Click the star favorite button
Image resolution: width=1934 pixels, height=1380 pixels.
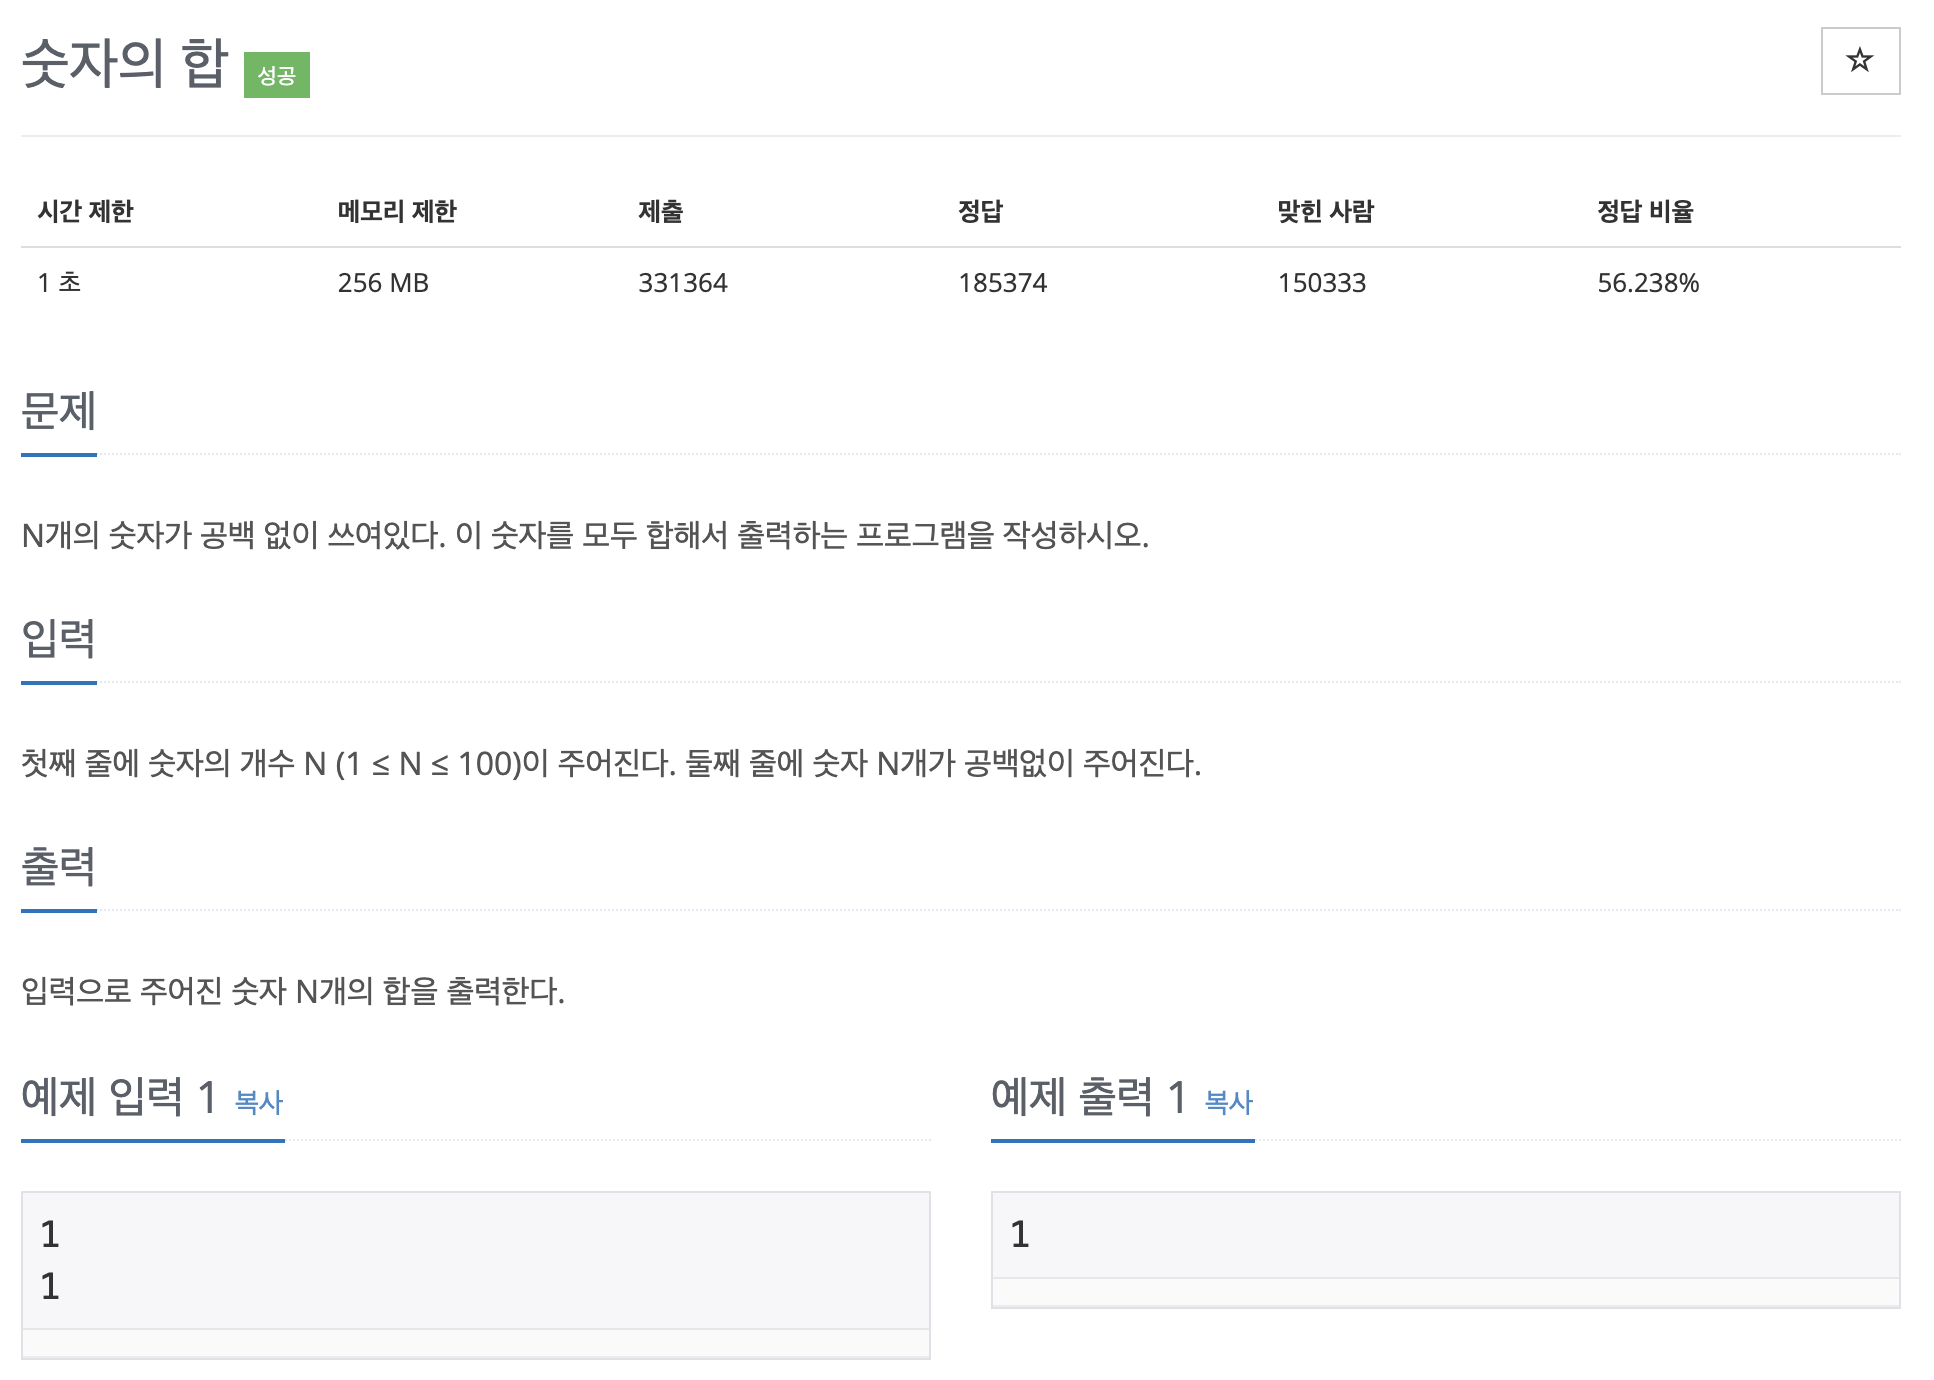coord(1859,61)
